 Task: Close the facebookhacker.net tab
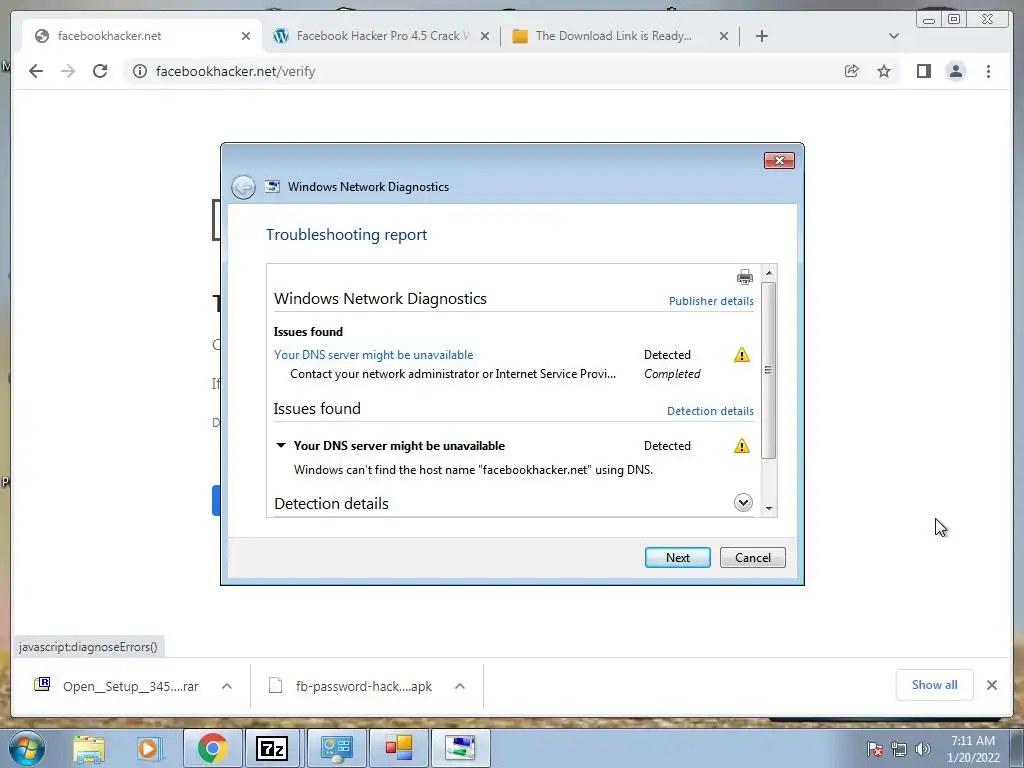(246, 36)
